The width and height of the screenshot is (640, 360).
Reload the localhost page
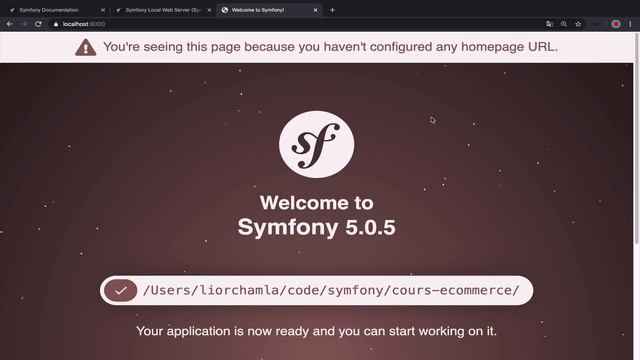tap(38, 24)
